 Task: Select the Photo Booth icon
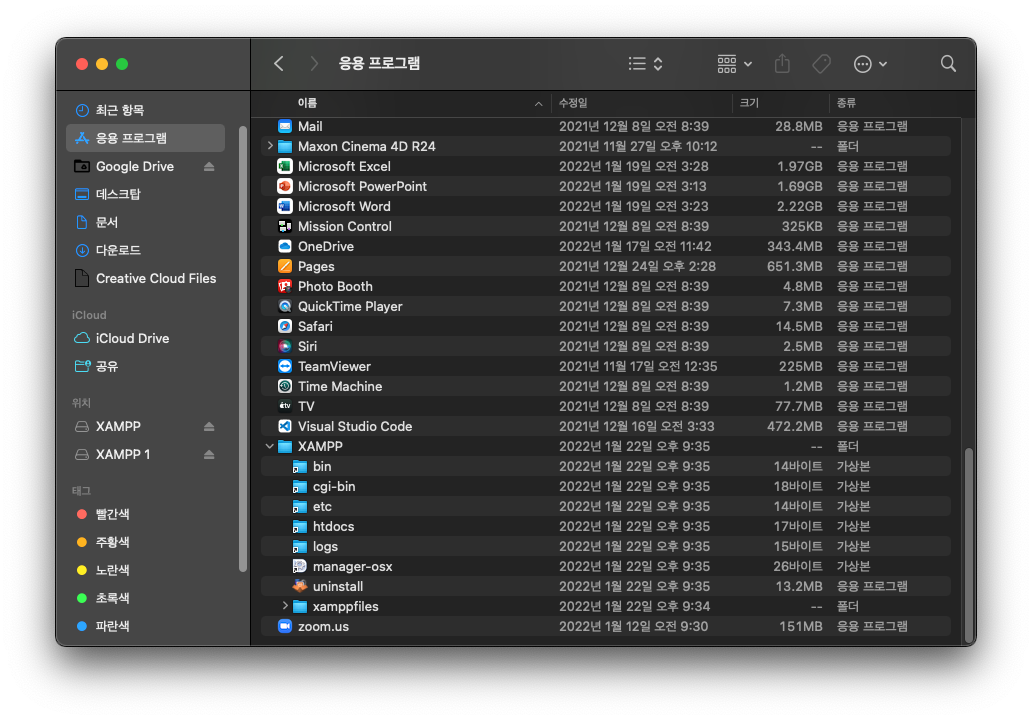coord(285,286)
